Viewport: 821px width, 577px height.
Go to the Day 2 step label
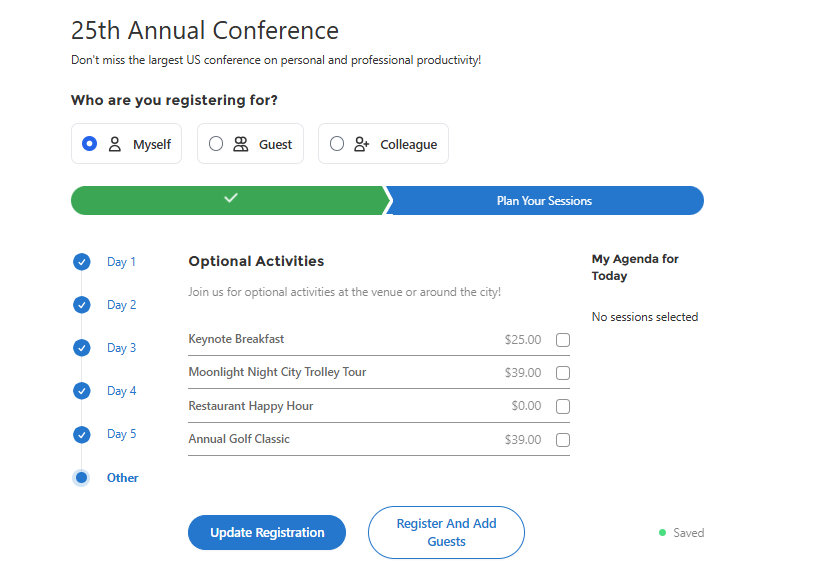coord(121,305)
